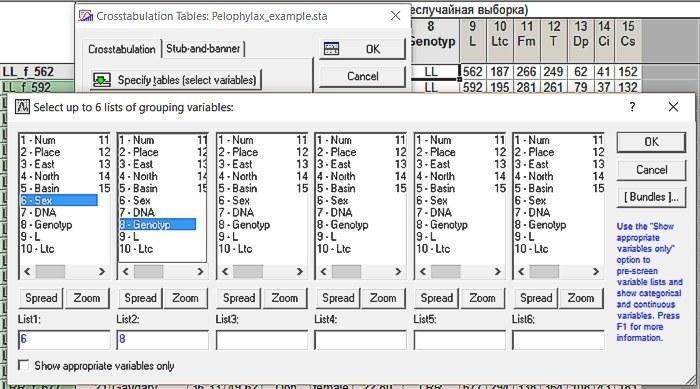Select '7 - DNA' in the fourth list
700x389 pixels.
click(x=334, y=213)
